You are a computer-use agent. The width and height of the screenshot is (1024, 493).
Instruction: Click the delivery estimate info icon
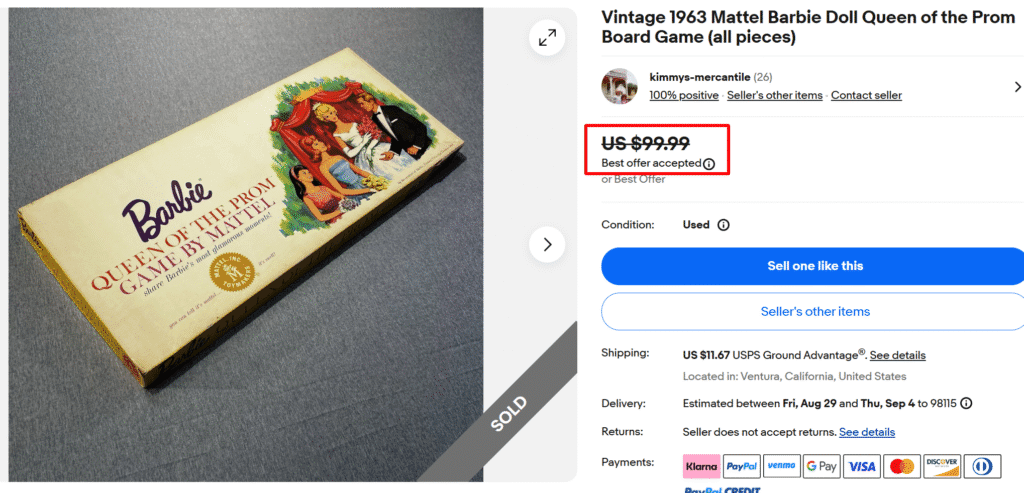click(966, 404)
